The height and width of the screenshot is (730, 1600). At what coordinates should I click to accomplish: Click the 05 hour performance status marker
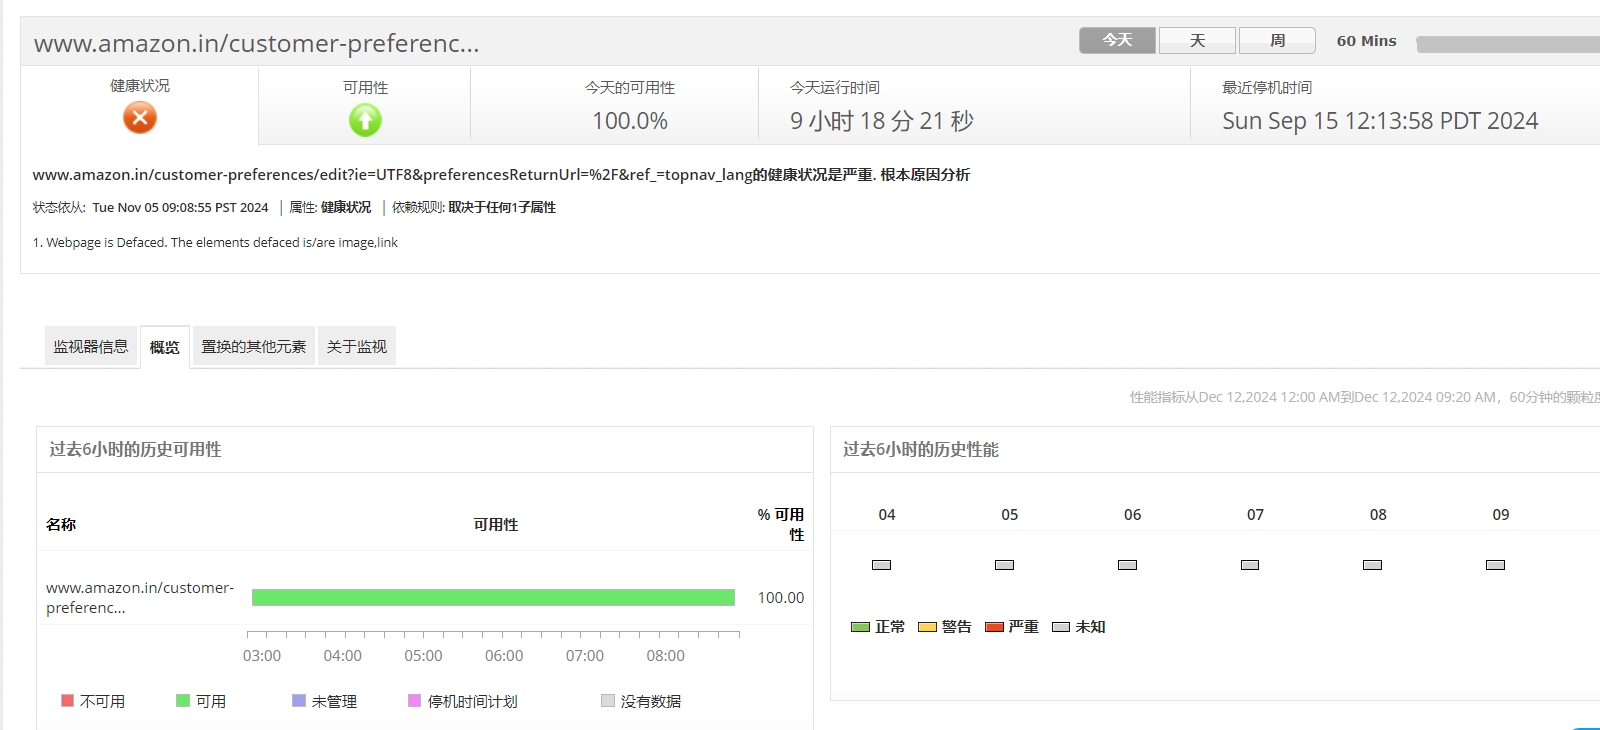point(1005,565)
